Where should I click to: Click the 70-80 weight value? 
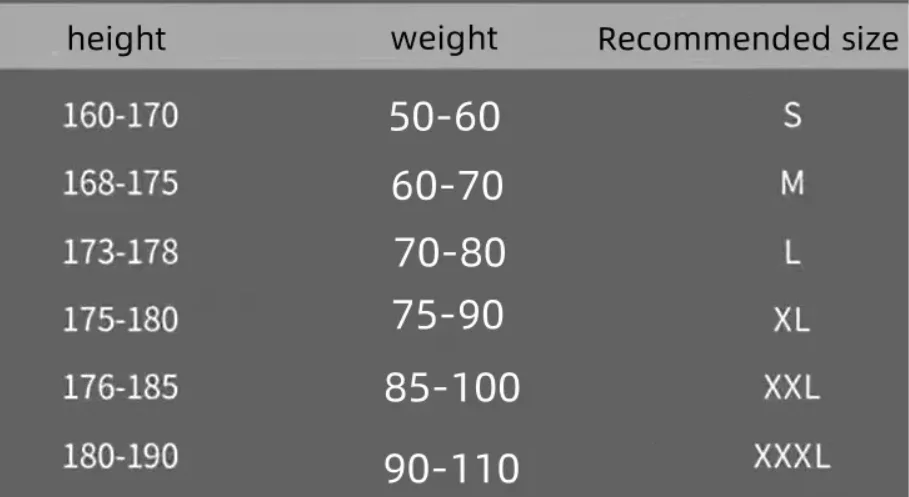click(x=450, y=253)
